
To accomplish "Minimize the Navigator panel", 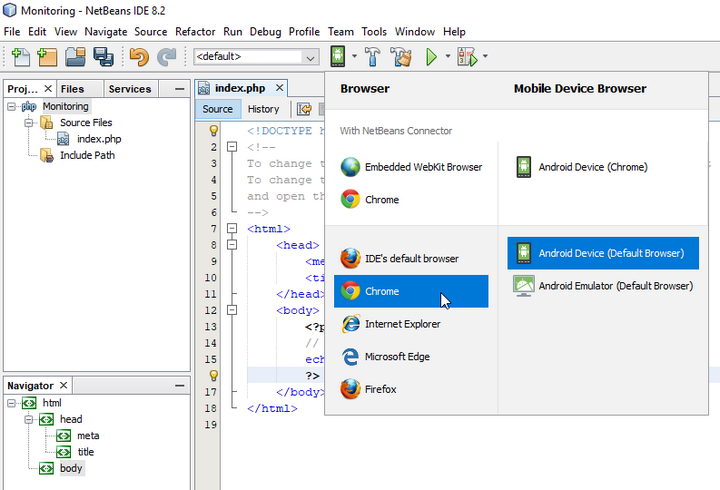I will (x=180, y=385).
